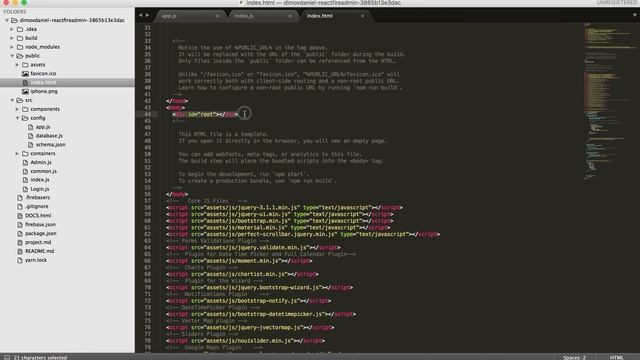Collapse the src folder arrow
The height and width of the screenshot is (360, 640).
12,100
